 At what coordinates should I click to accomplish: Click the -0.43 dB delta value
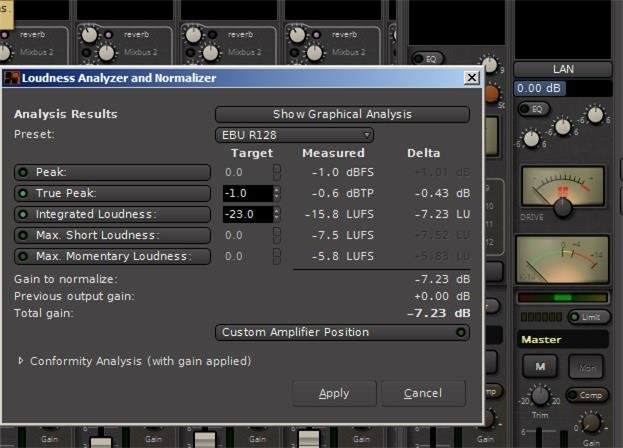click(x=442, y=193)
